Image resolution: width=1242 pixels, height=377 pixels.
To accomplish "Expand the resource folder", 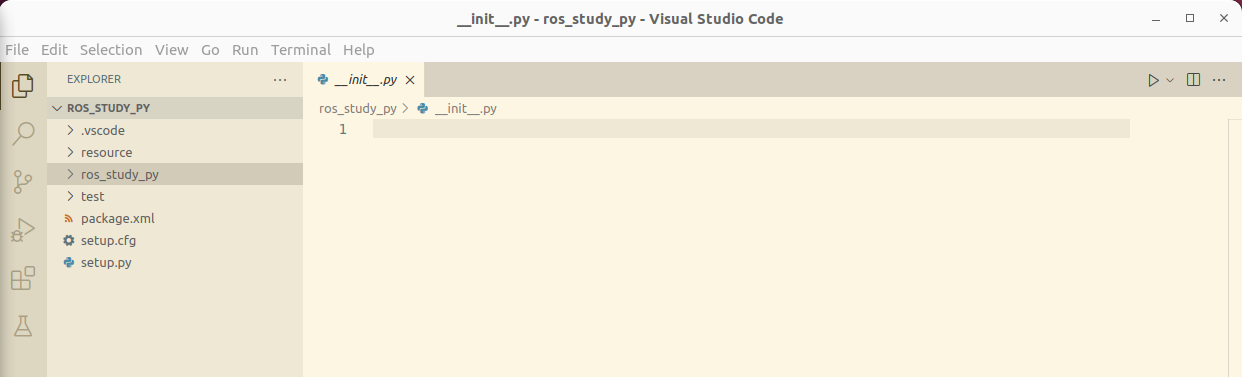I will [175, 152].
